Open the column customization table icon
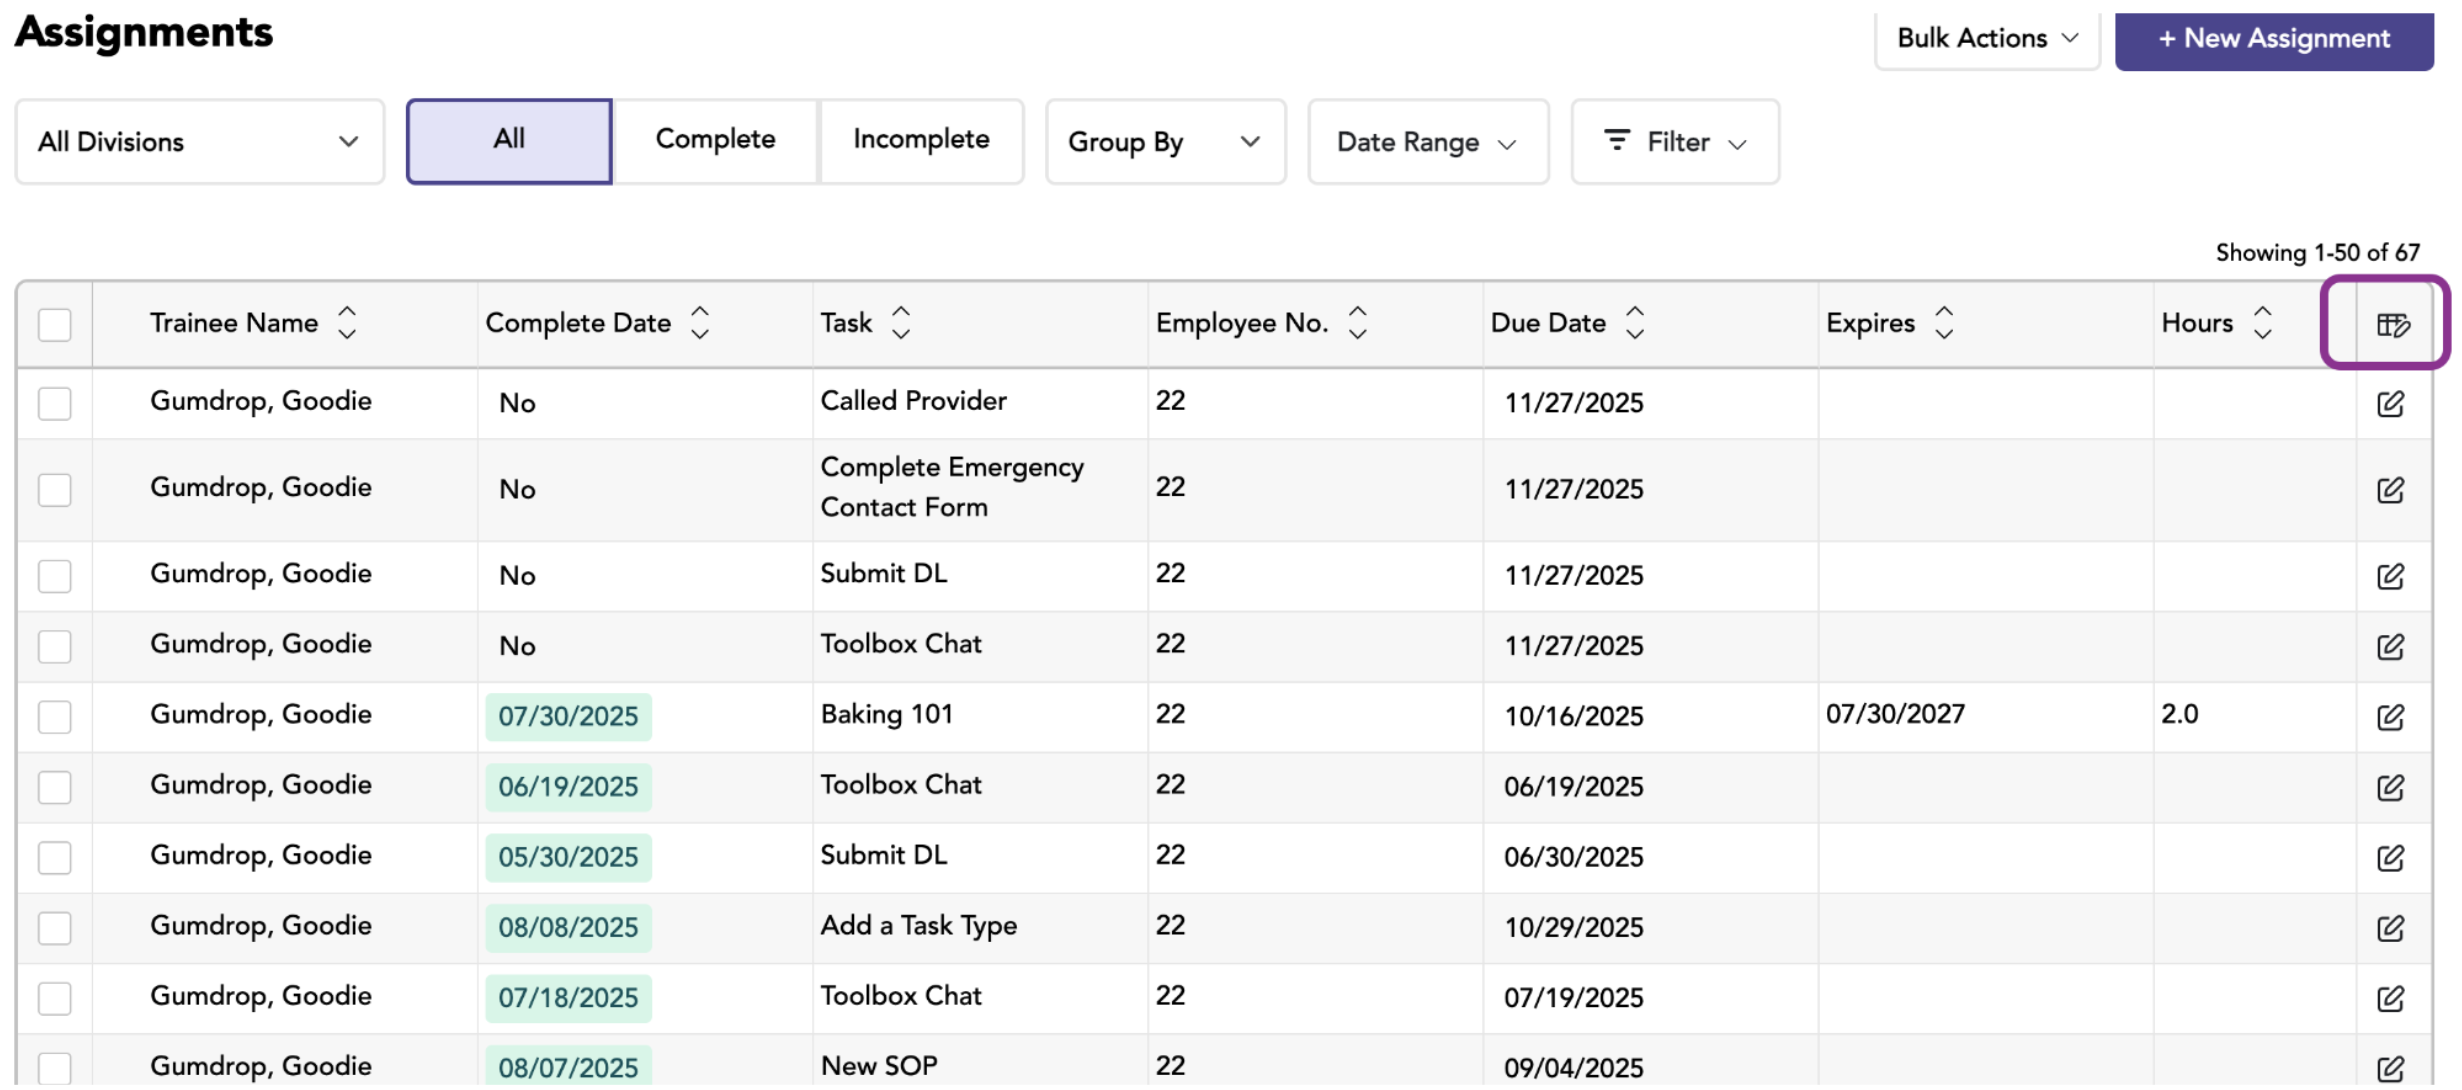 click(2392, 324)
